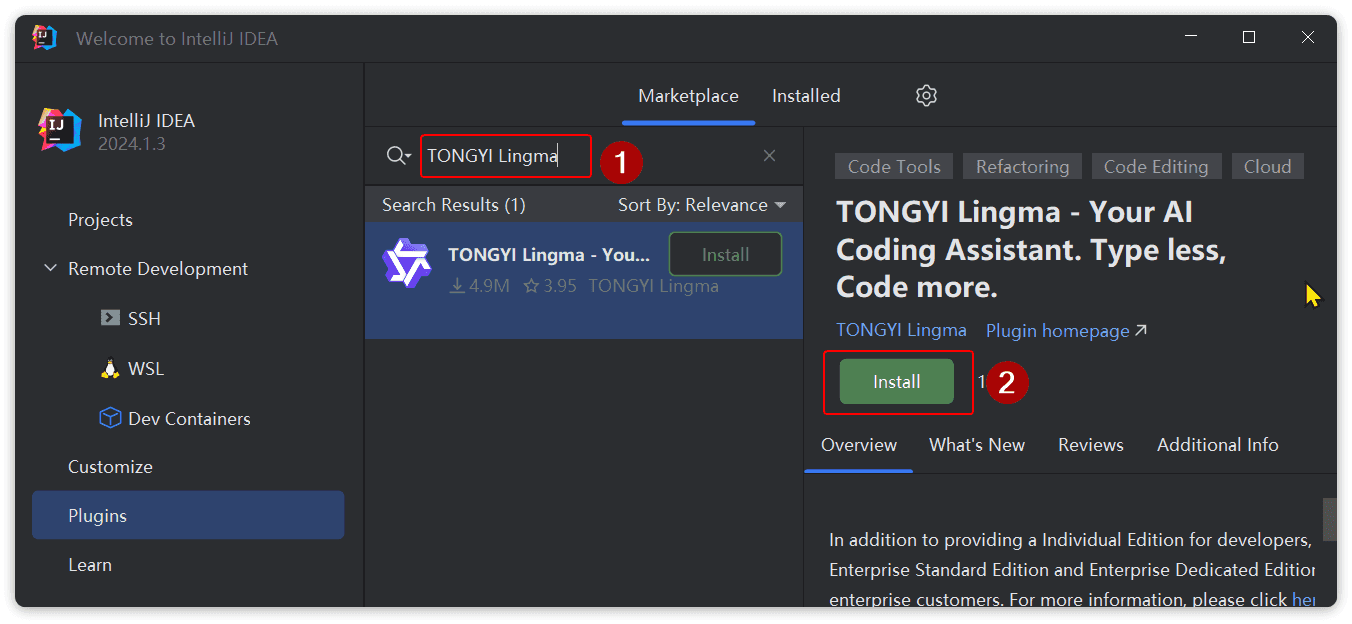
Task: Go to Customize in the sidebar
Action: [x=110, y=467]
